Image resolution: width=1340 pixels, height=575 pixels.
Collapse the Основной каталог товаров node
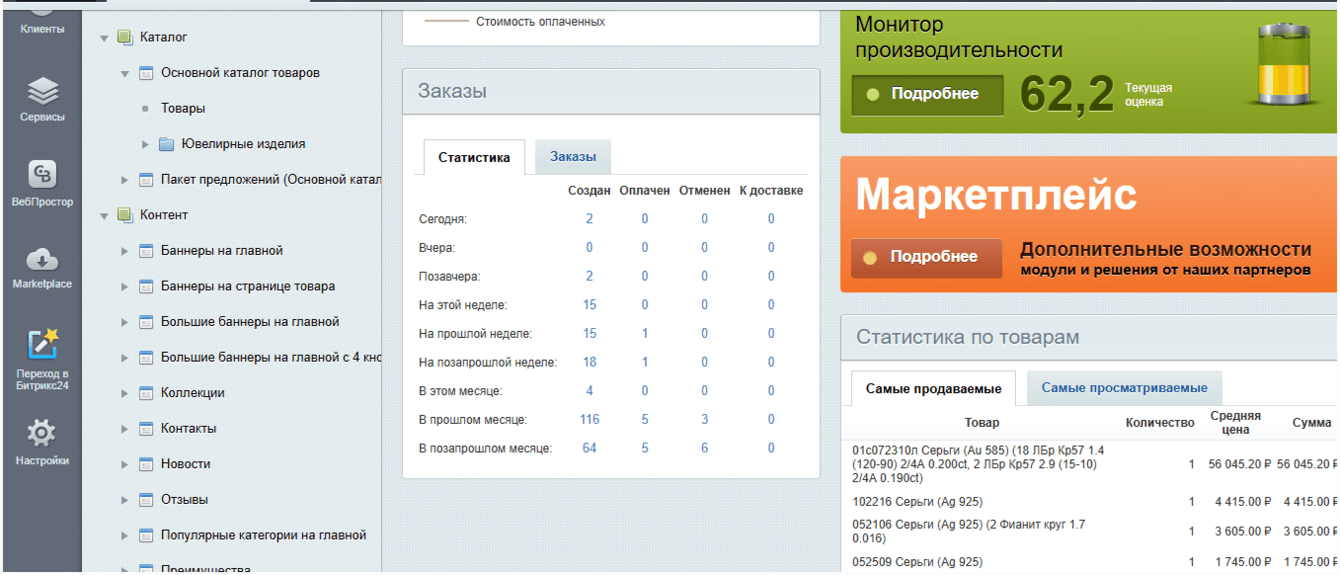[125, 74]
